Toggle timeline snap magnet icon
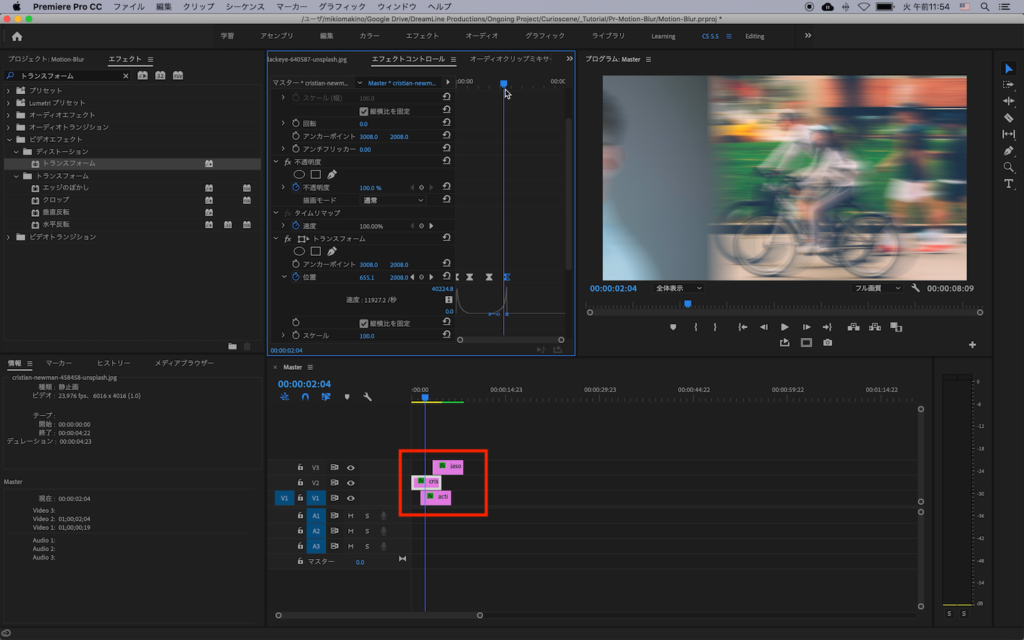The height and width of the screenshot is (640, 1024). tap(305, 397)
